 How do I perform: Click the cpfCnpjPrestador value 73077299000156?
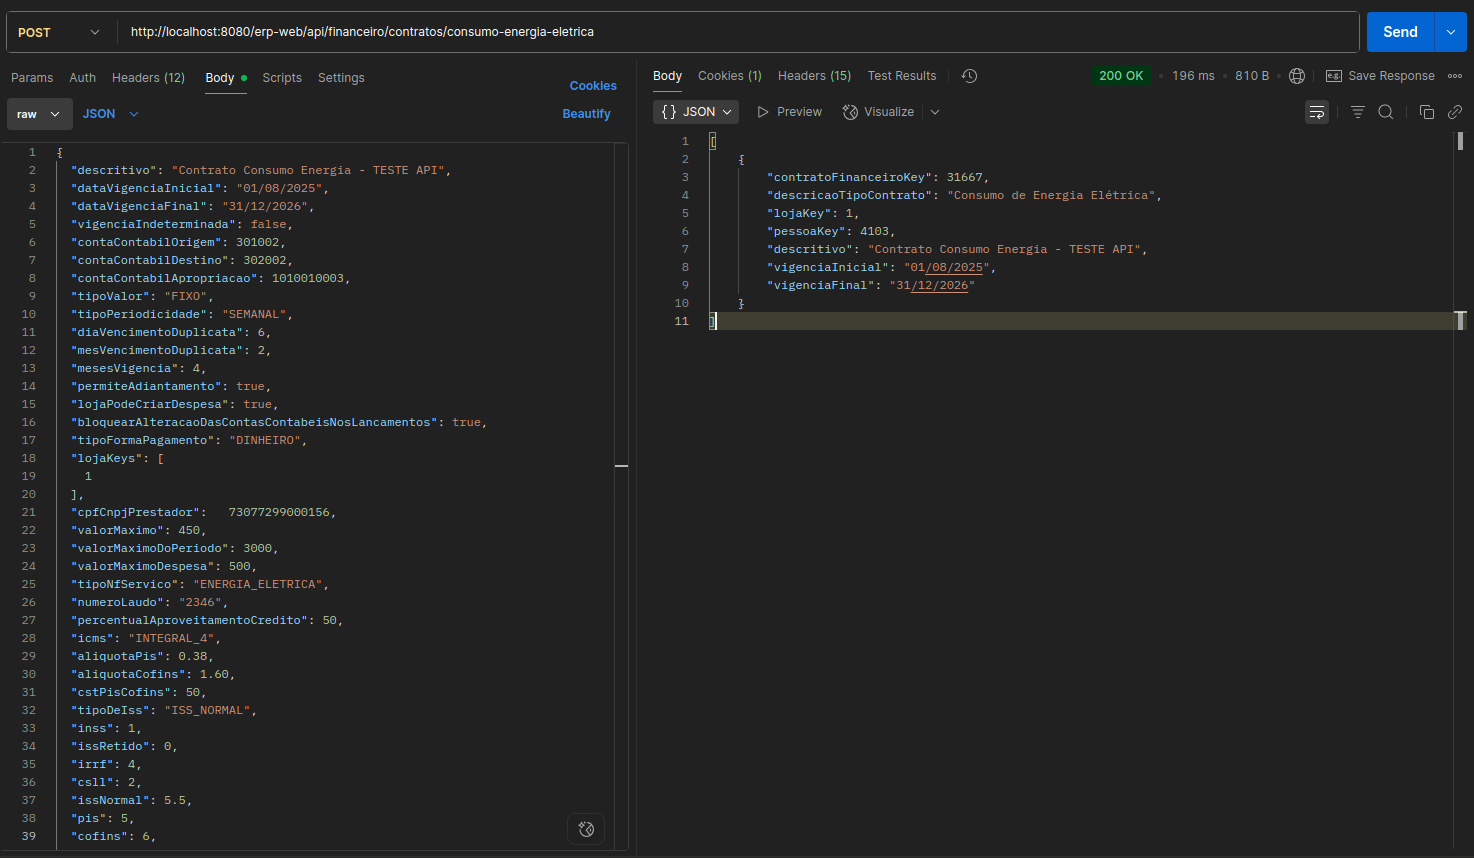279,512
